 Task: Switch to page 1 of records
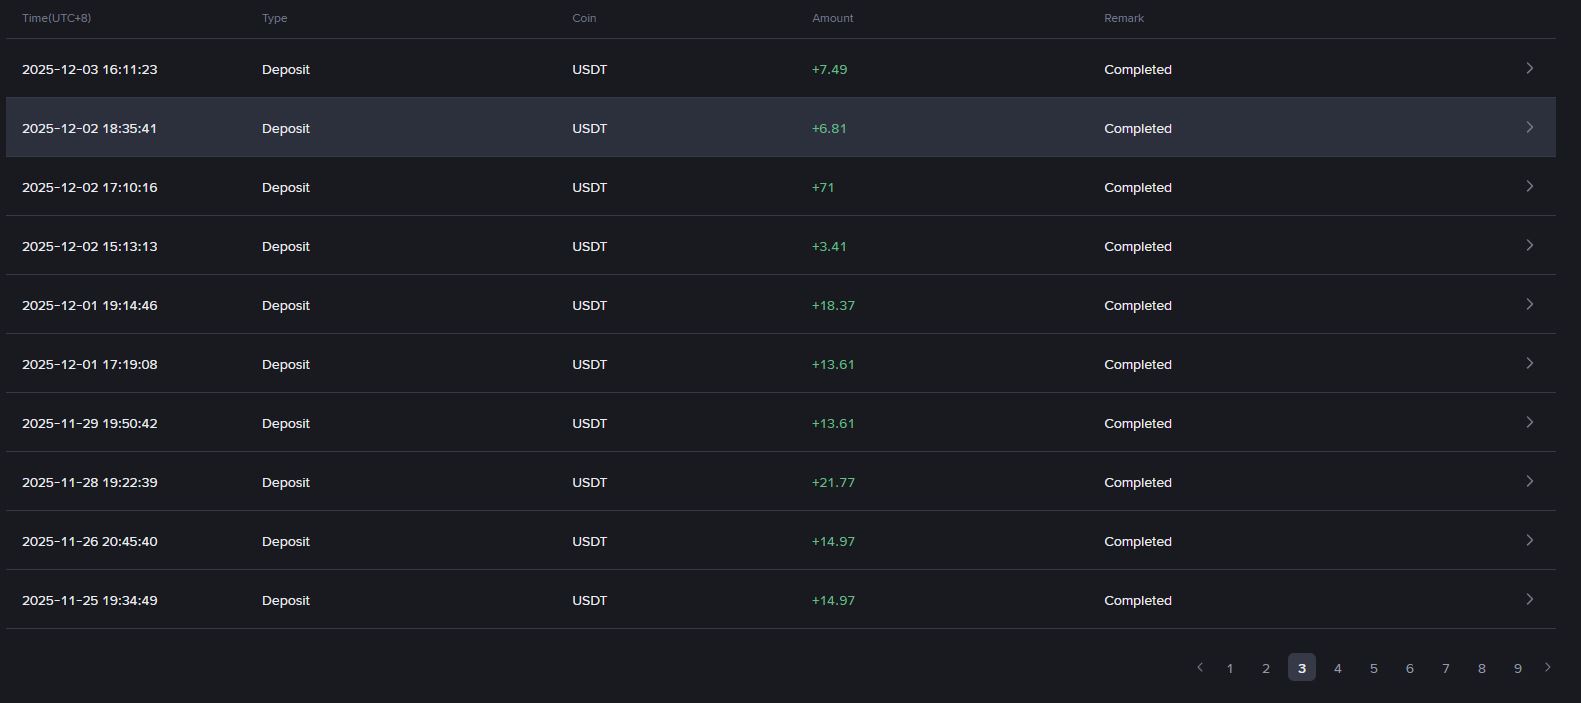tap(1230, 668)
